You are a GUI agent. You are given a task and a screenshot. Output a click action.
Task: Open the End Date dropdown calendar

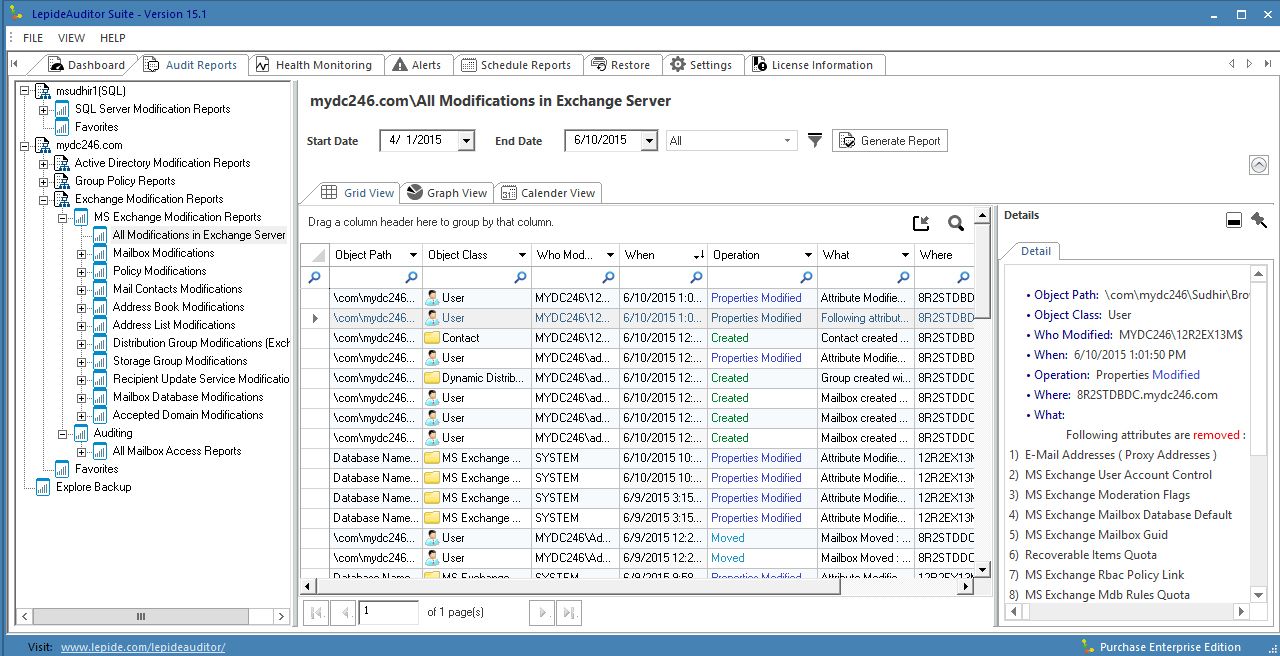tap(649, 141)
